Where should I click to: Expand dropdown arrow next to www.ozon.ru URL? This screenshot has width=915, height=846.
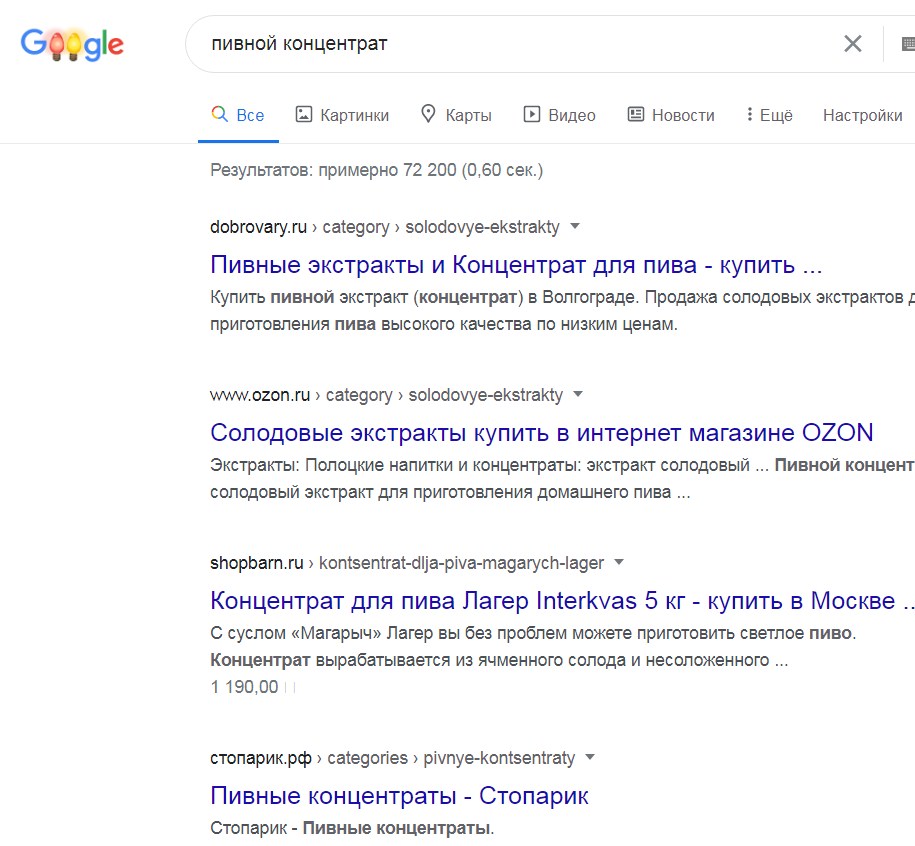coord(578,394)
